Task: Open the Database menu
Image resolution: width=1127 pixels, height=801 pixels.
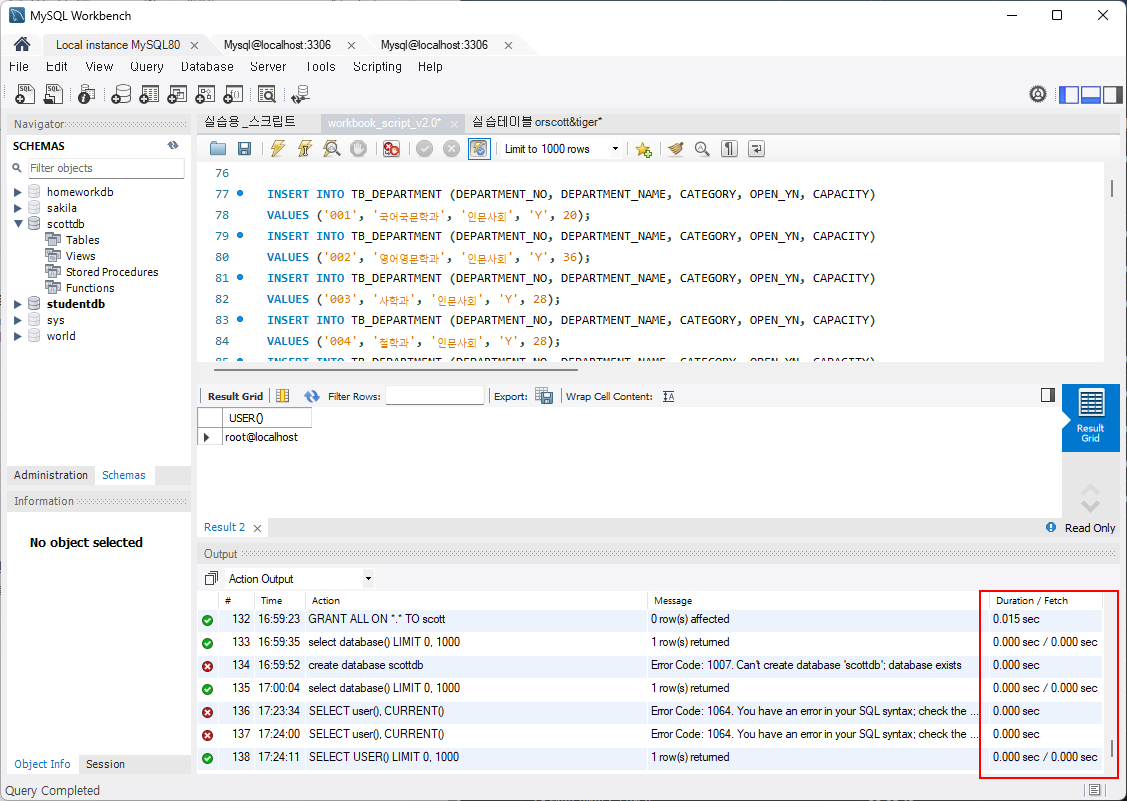Action: [207, 67]
